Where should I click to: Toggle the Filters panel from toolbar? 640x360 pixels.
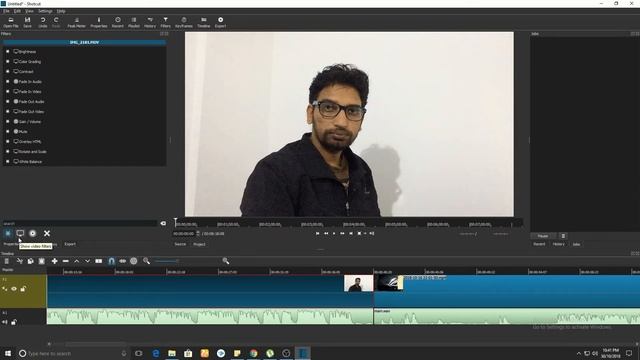point(165,22)
